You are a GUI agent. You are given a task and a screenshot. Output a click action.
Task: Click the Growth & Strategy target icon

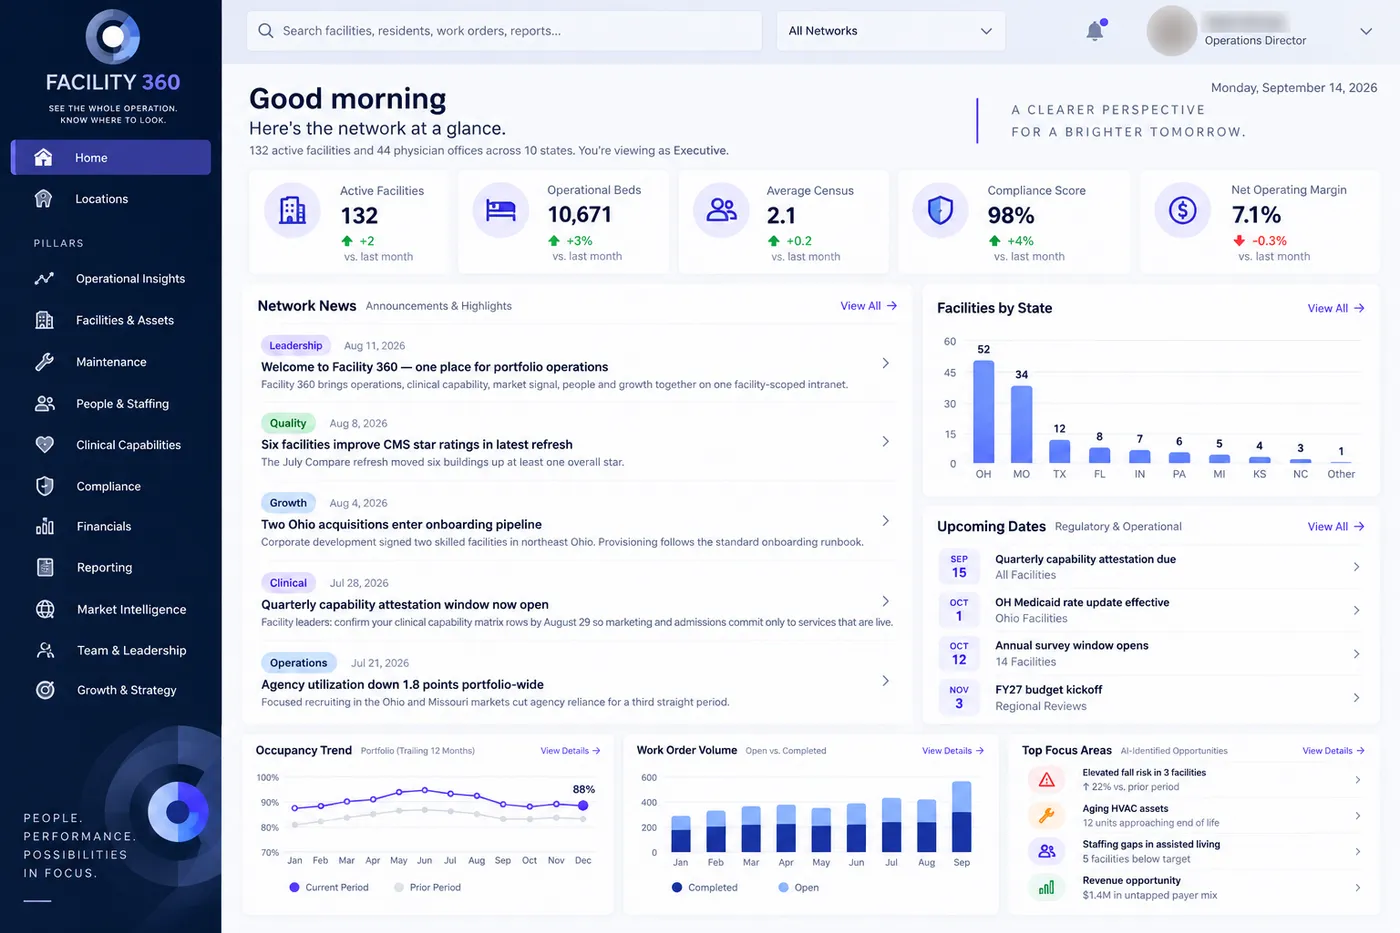45,690
